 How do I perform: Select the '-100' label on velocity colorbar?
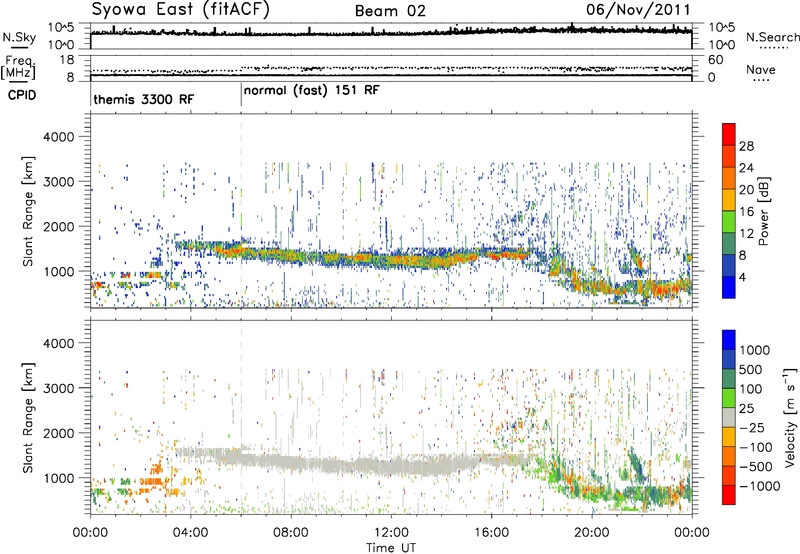[755, 447]
